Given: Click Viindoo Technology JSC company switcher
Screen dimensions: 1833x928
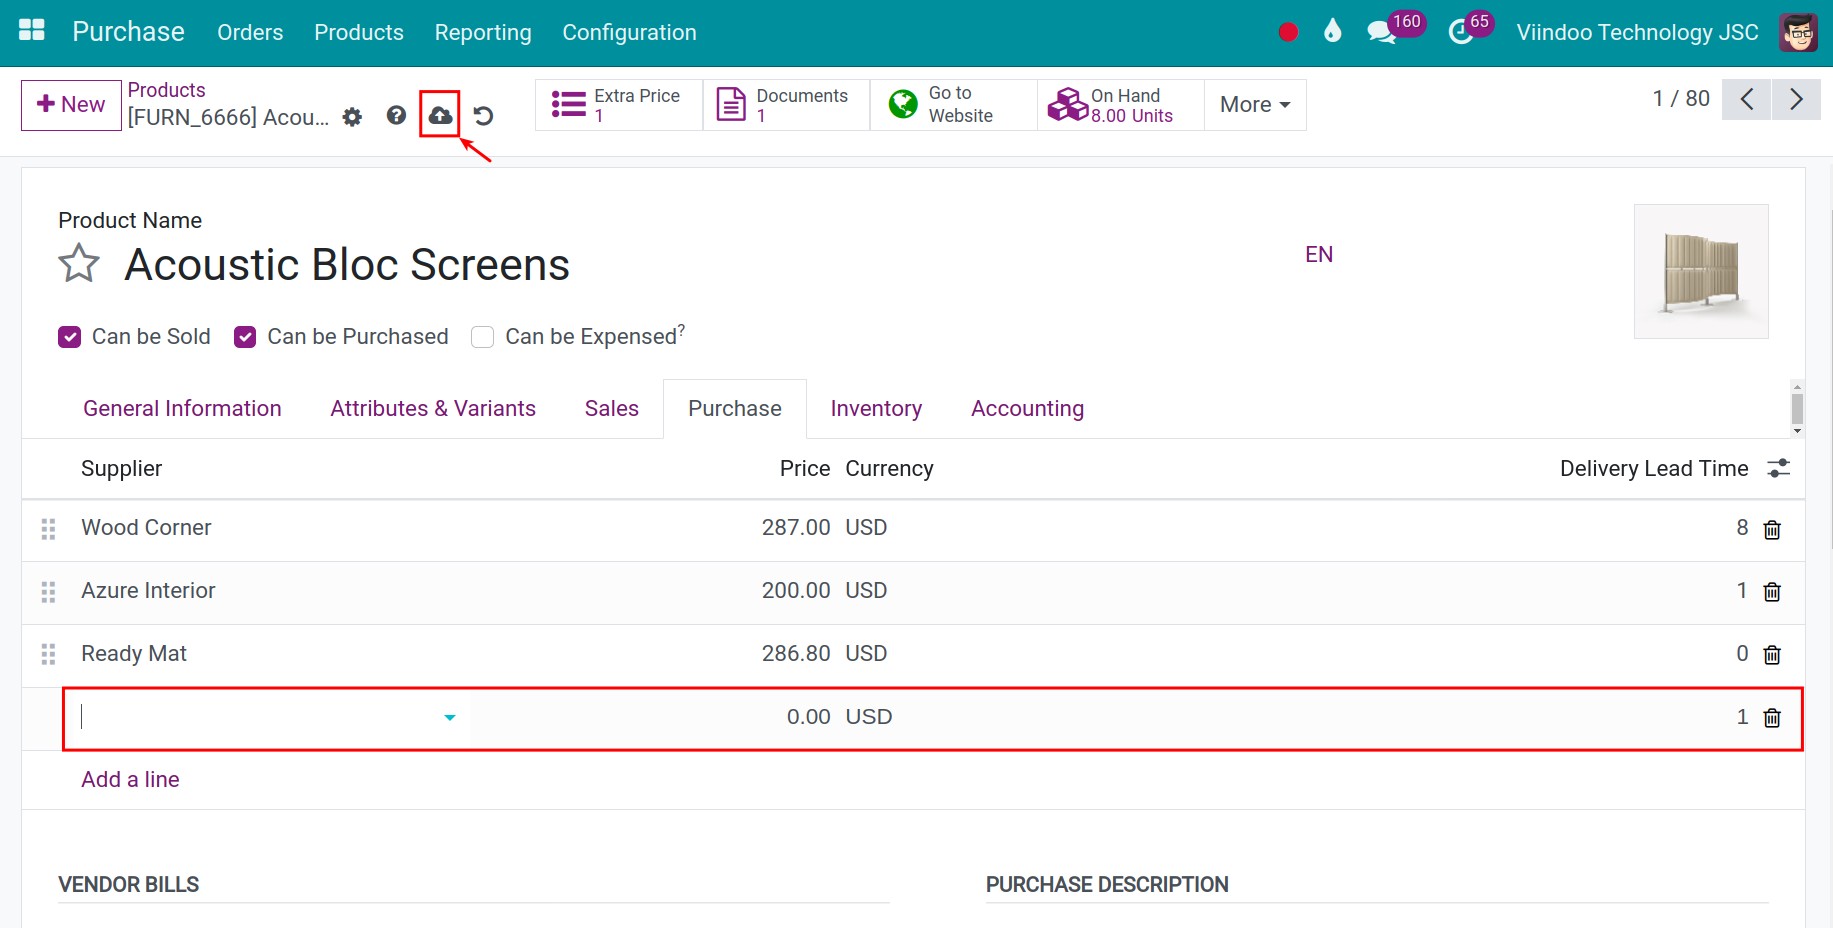Looking at the screenshot, I should (1637, 32).
